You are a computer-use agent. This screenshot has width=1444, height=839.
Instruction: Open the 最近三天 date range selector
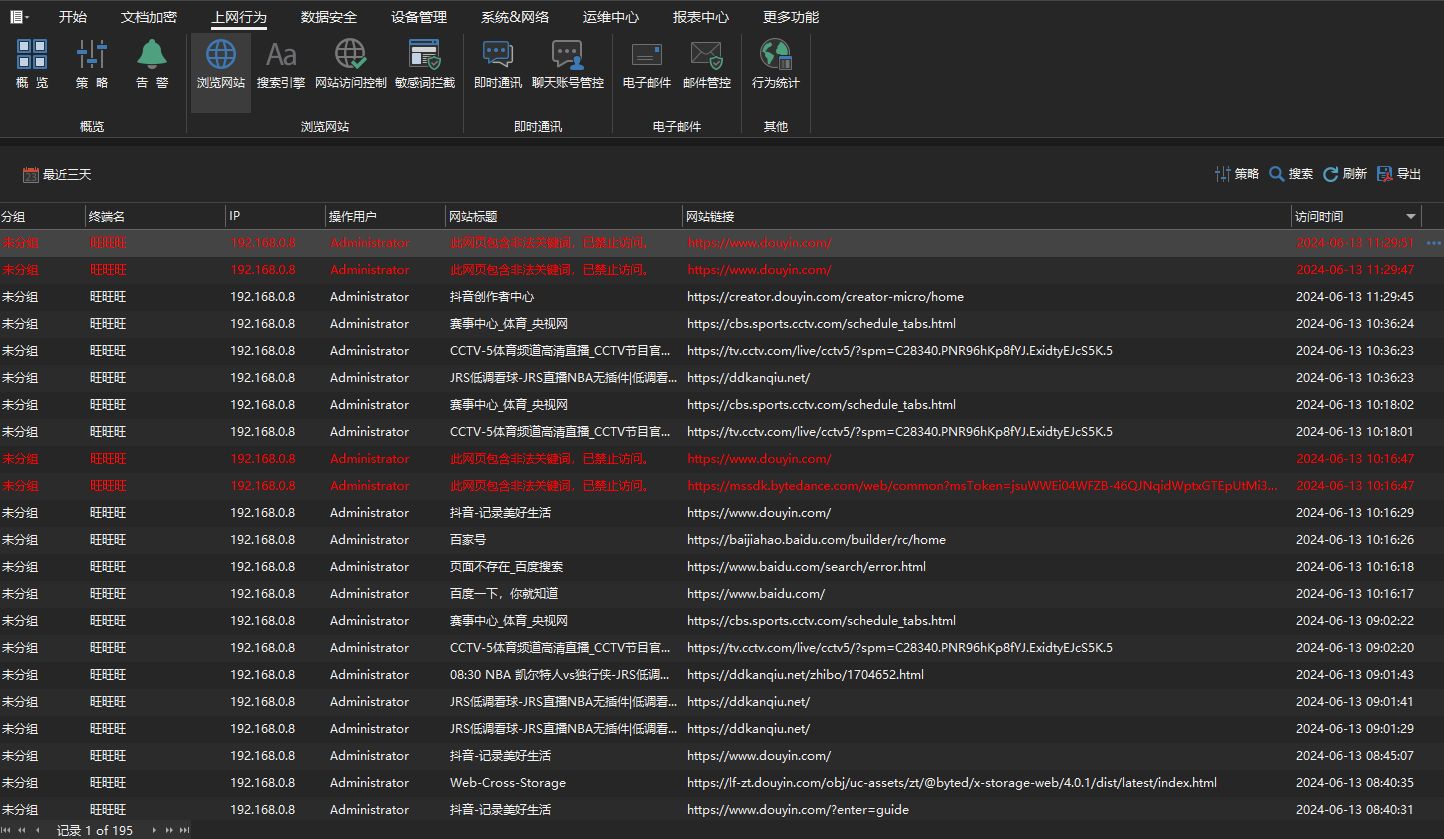pyautogui.click(x=57, y=175)
